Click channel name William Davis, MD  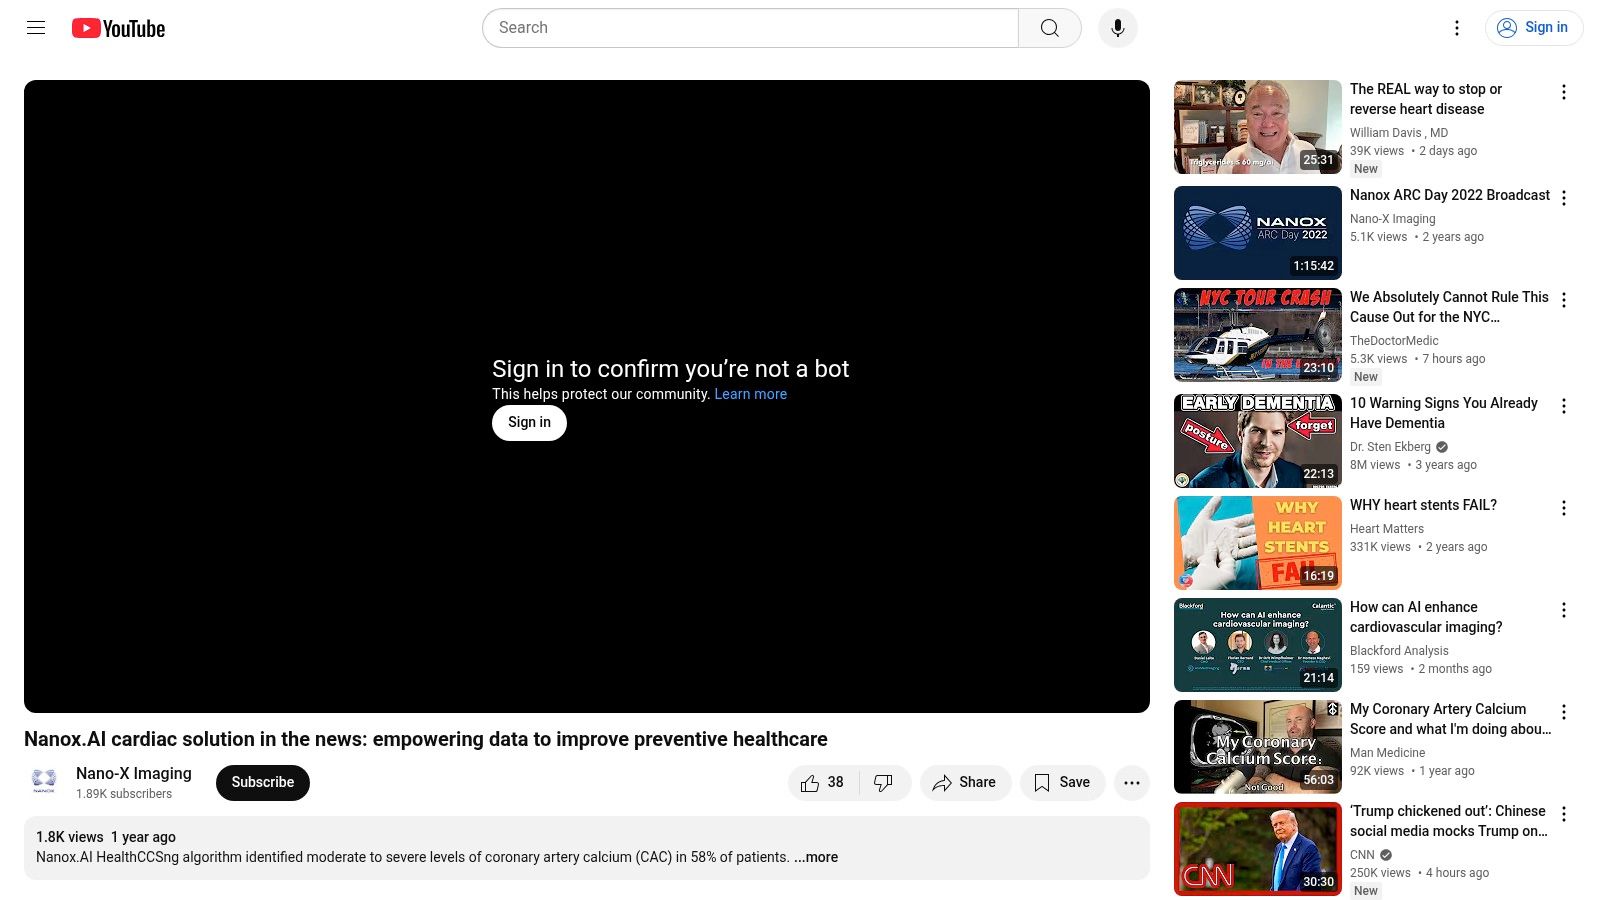pyautogui.click(x=1398, y=133)
